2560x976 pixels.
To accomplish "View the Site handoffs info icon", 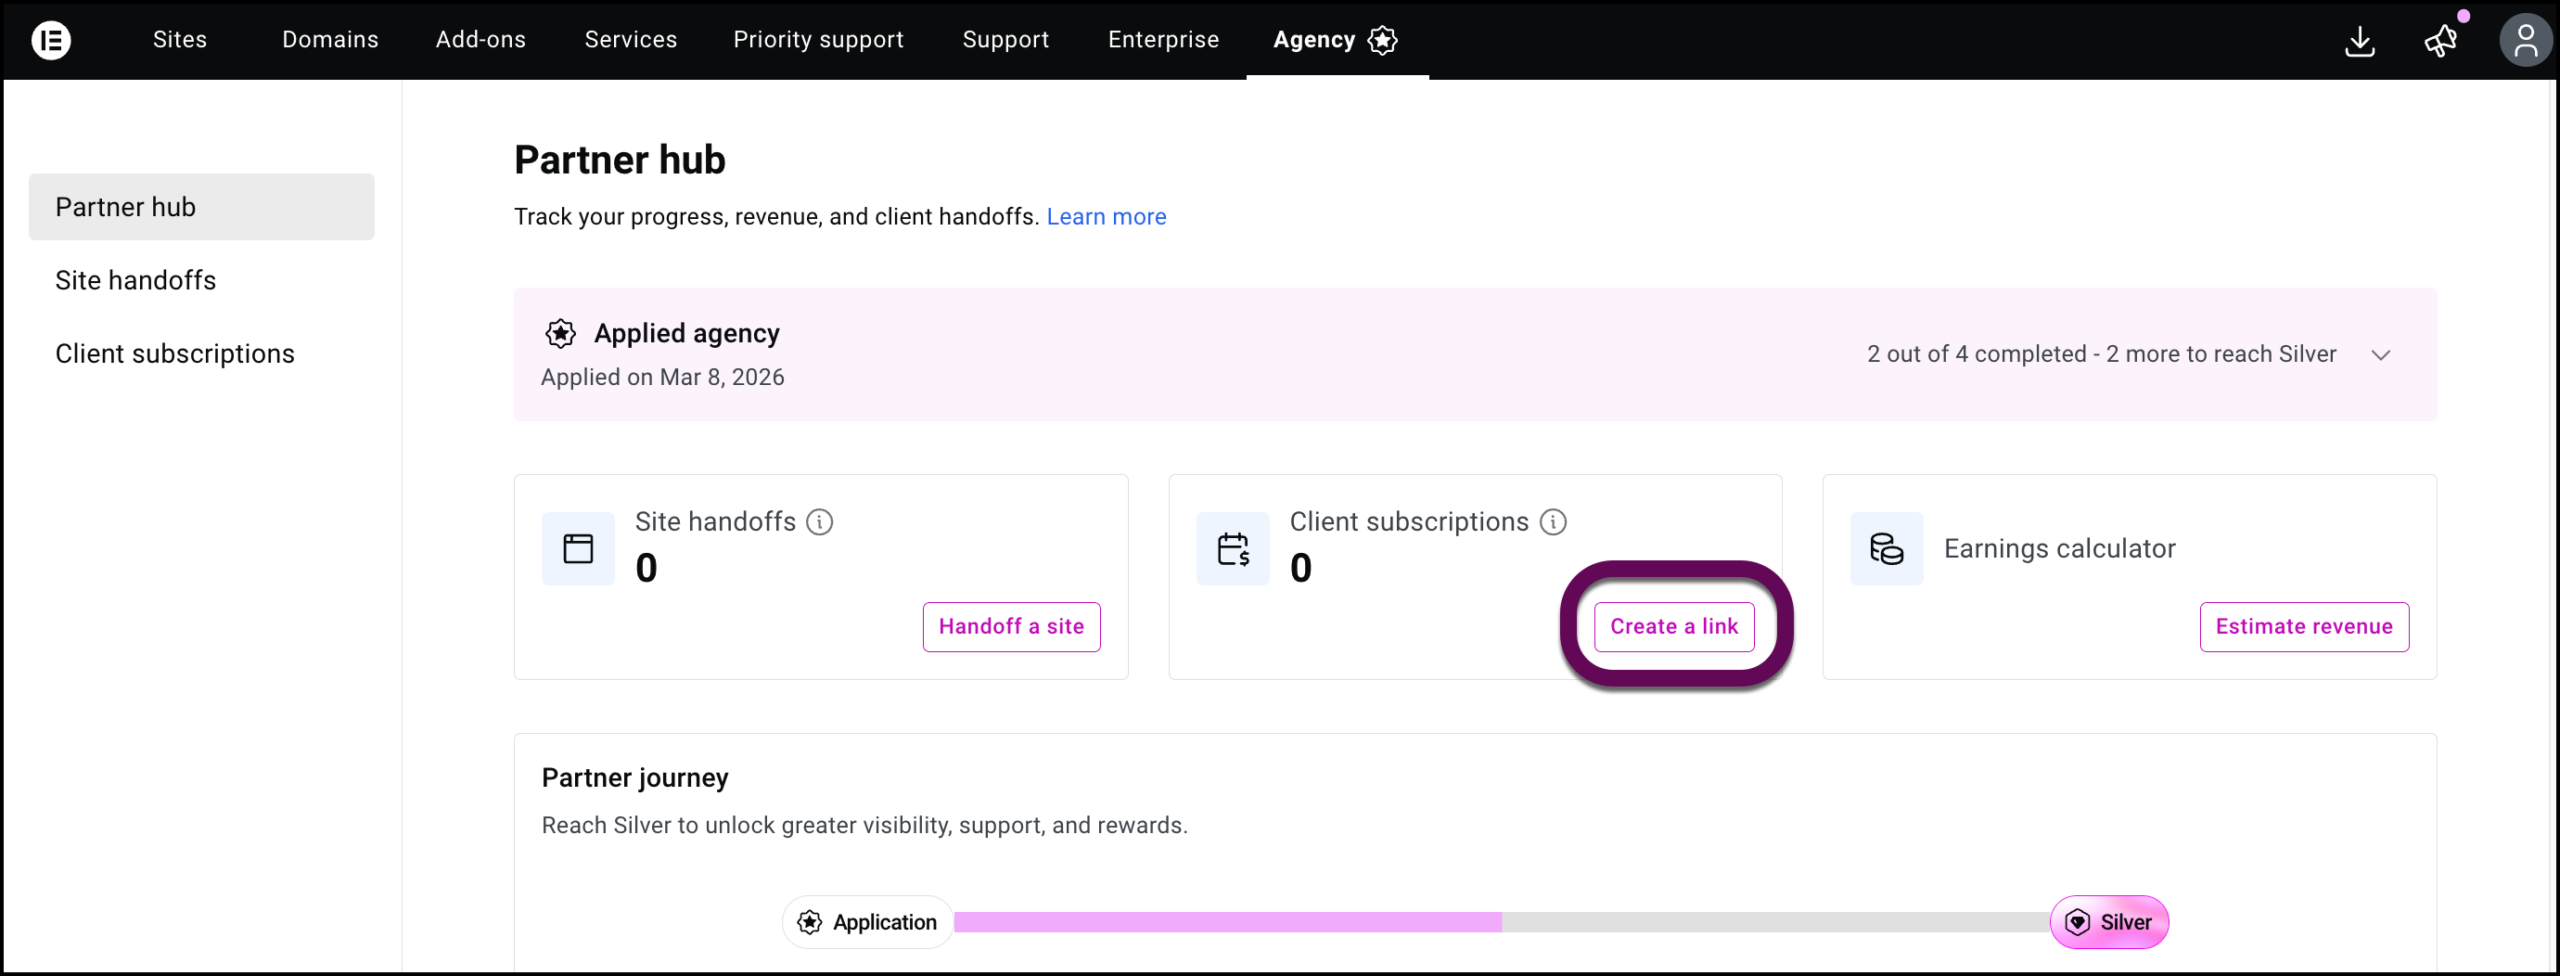I will [820, 521].
